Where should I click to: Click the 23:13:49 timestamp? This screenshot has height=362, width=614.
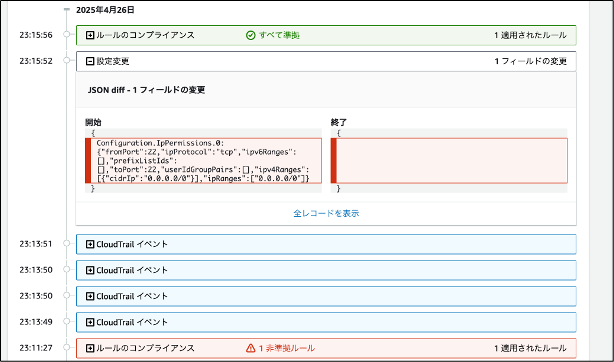coord(36,322)
